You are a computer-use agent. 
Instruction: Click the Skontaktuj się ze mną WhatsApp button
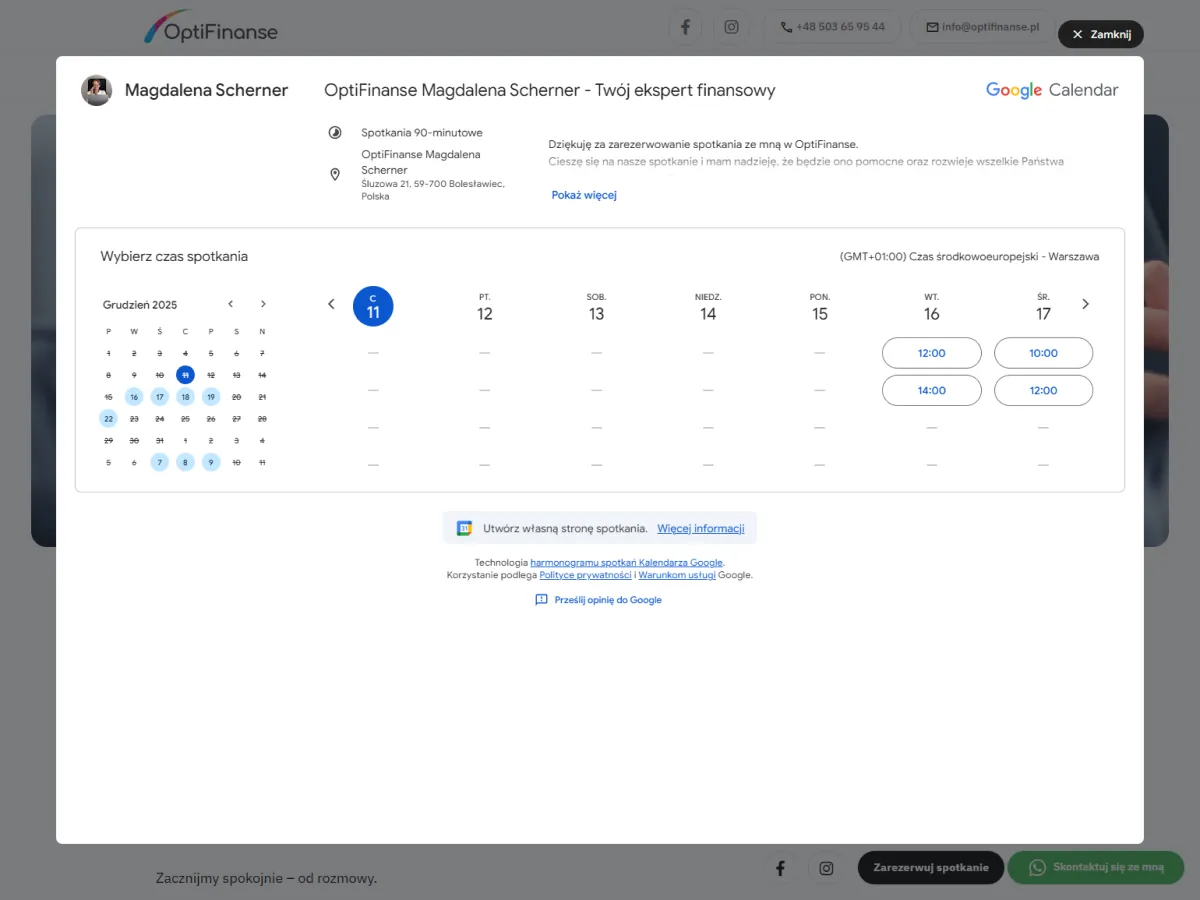coord(1095,867)
